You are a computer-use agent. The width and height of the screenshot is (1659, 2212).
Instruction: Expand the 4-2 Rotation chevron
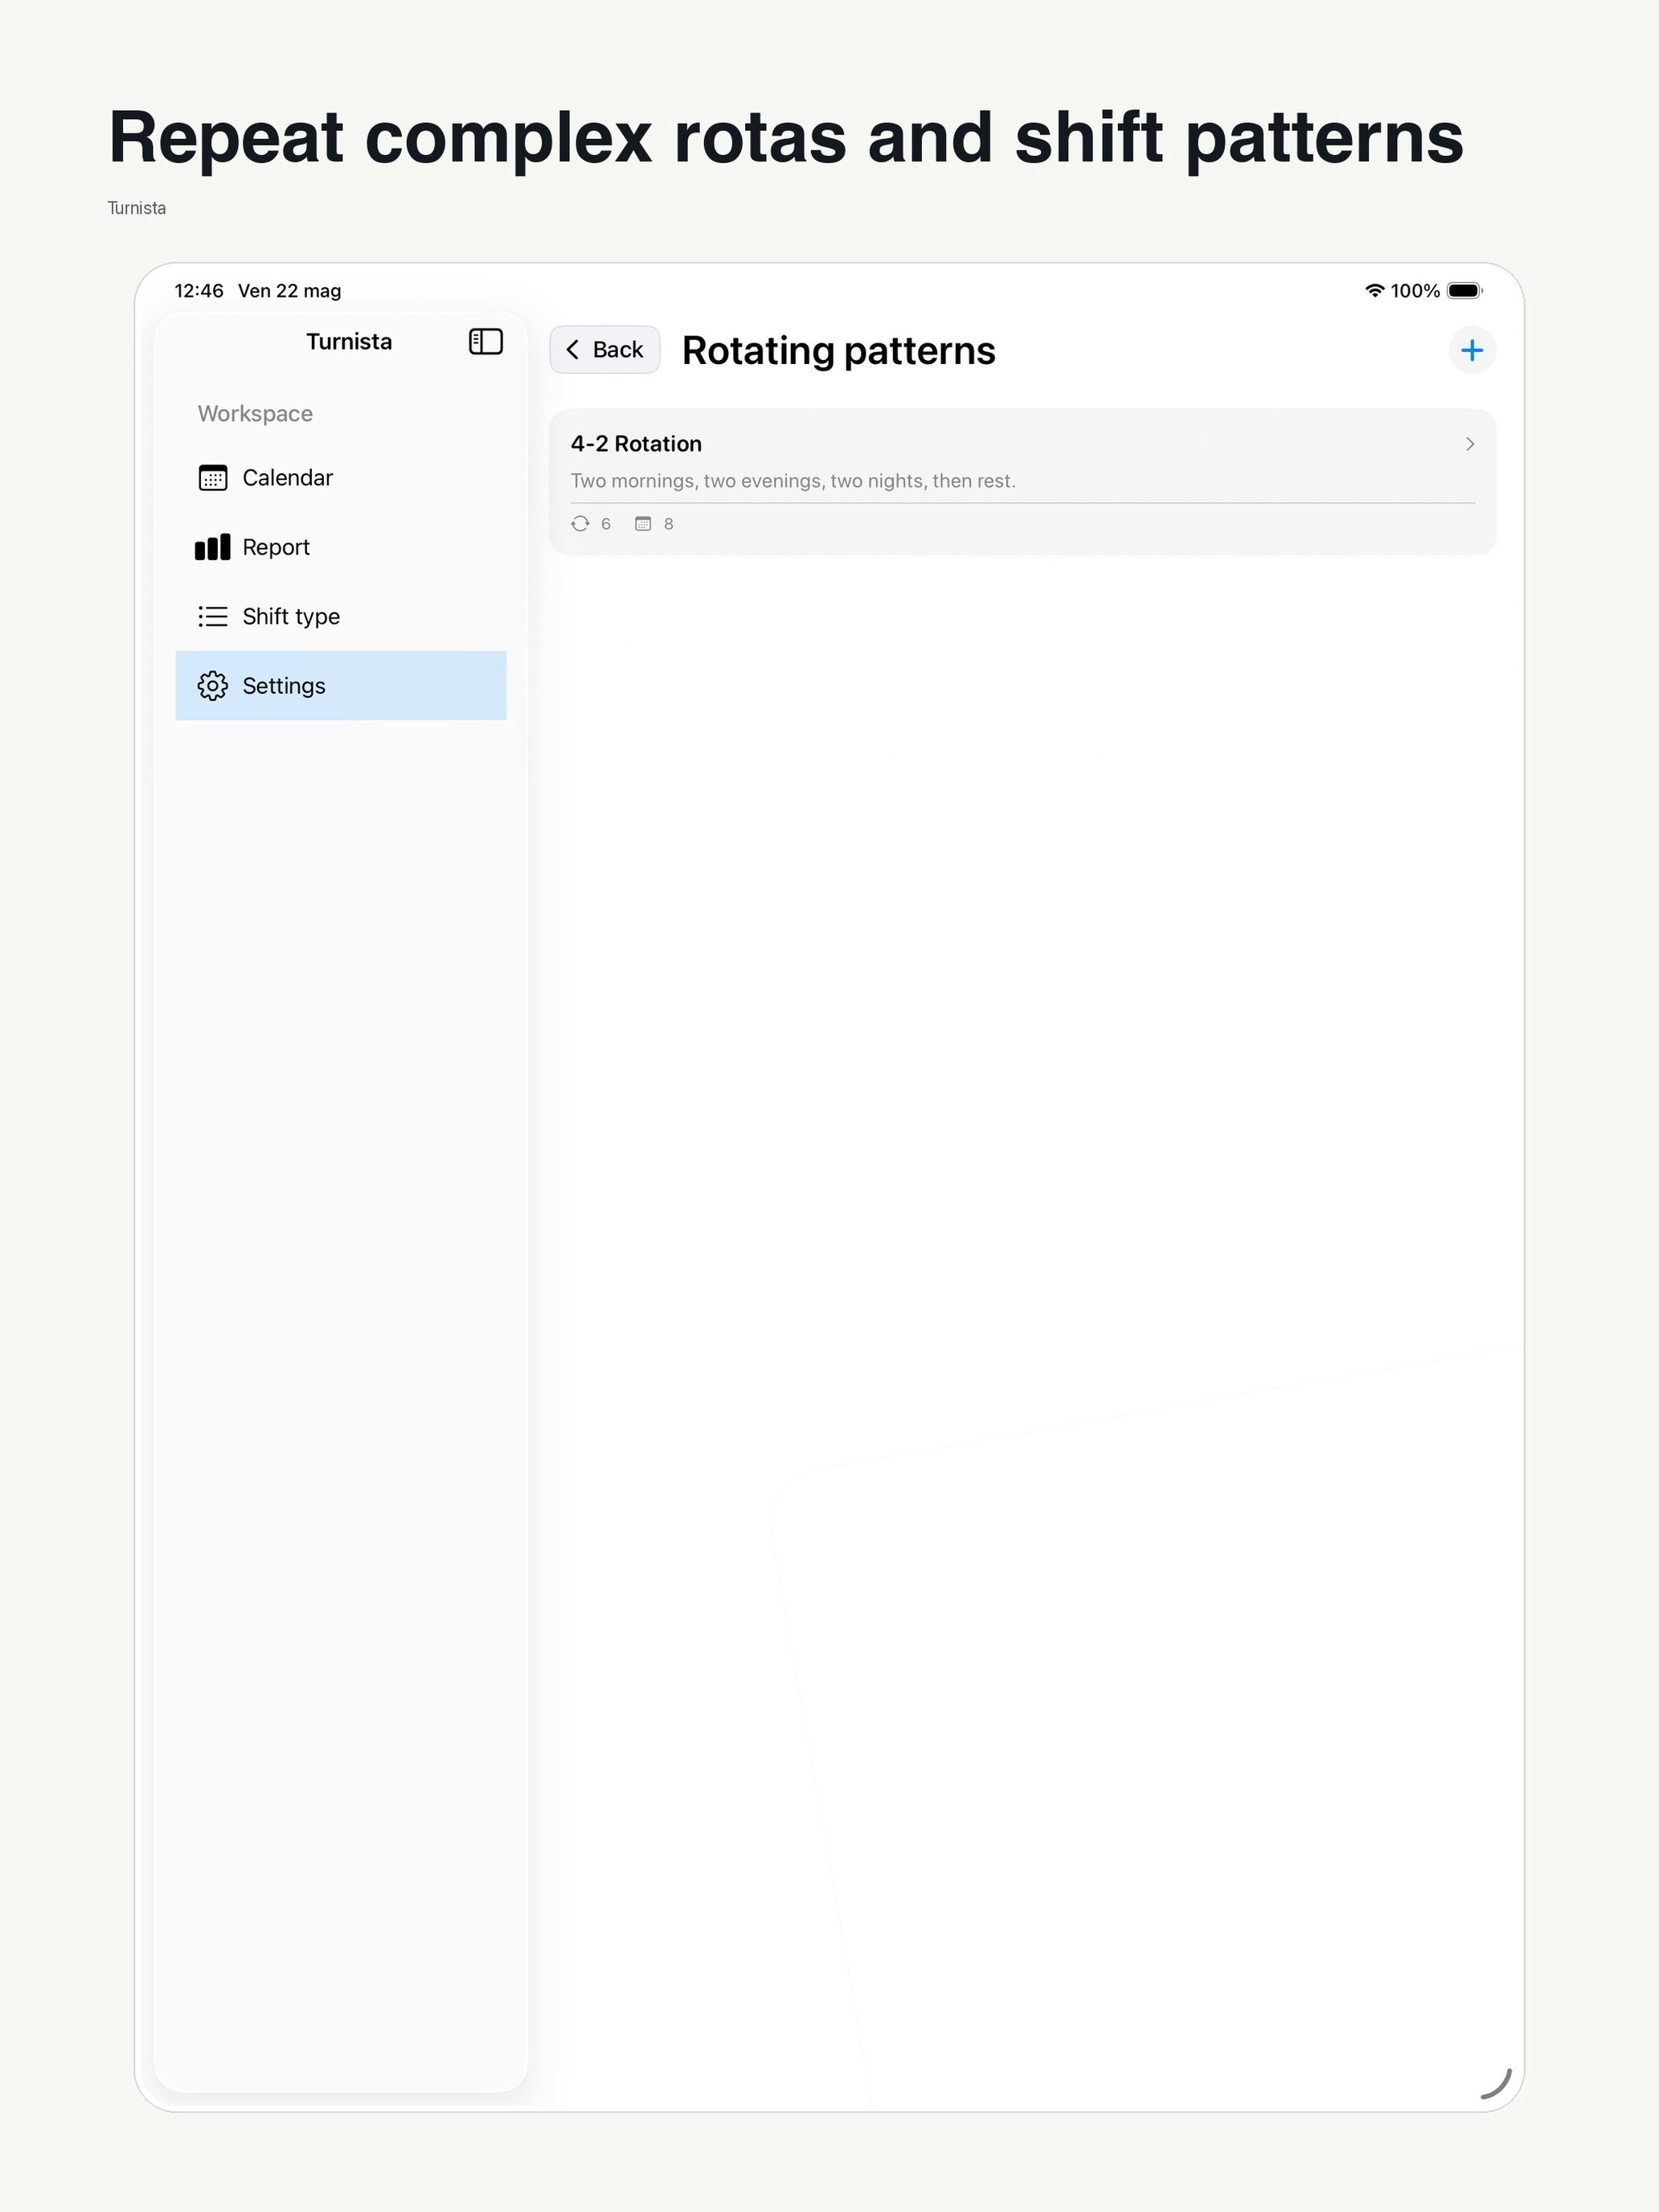pos(1470,444)
